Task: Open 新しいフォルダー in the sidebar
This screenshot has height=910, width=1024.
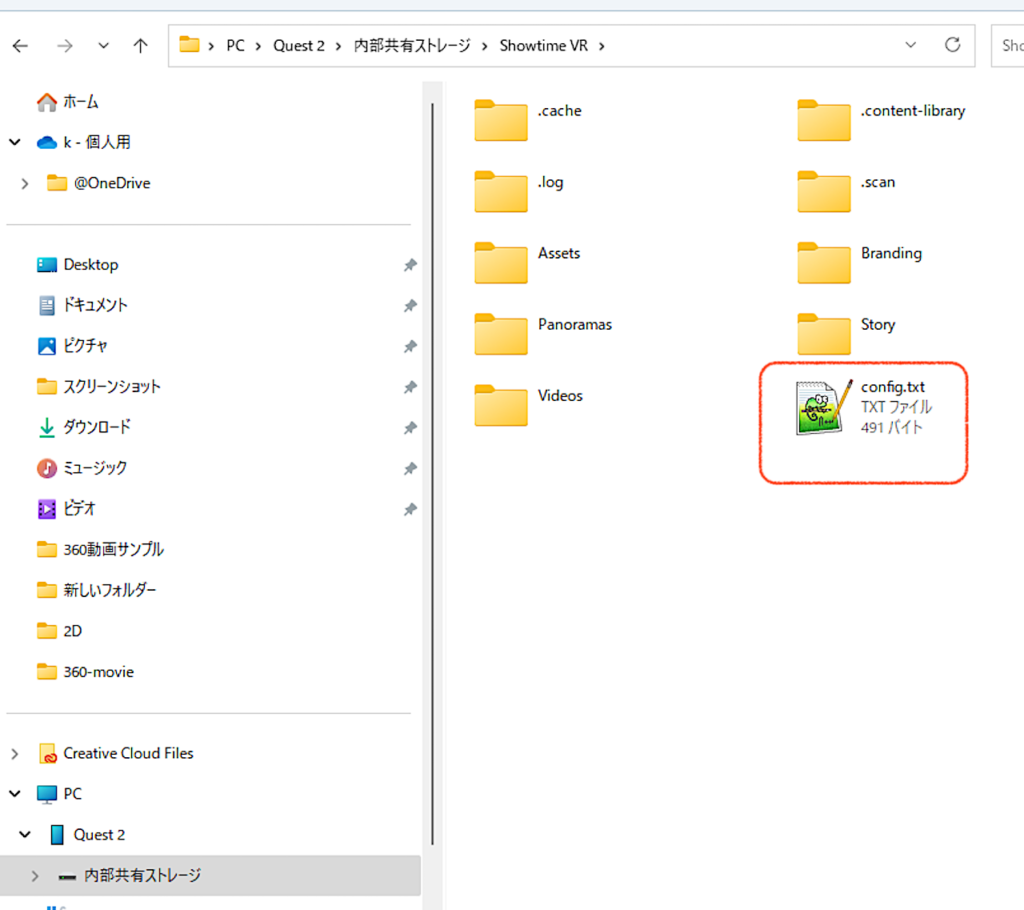Action: tap(97, 590)
